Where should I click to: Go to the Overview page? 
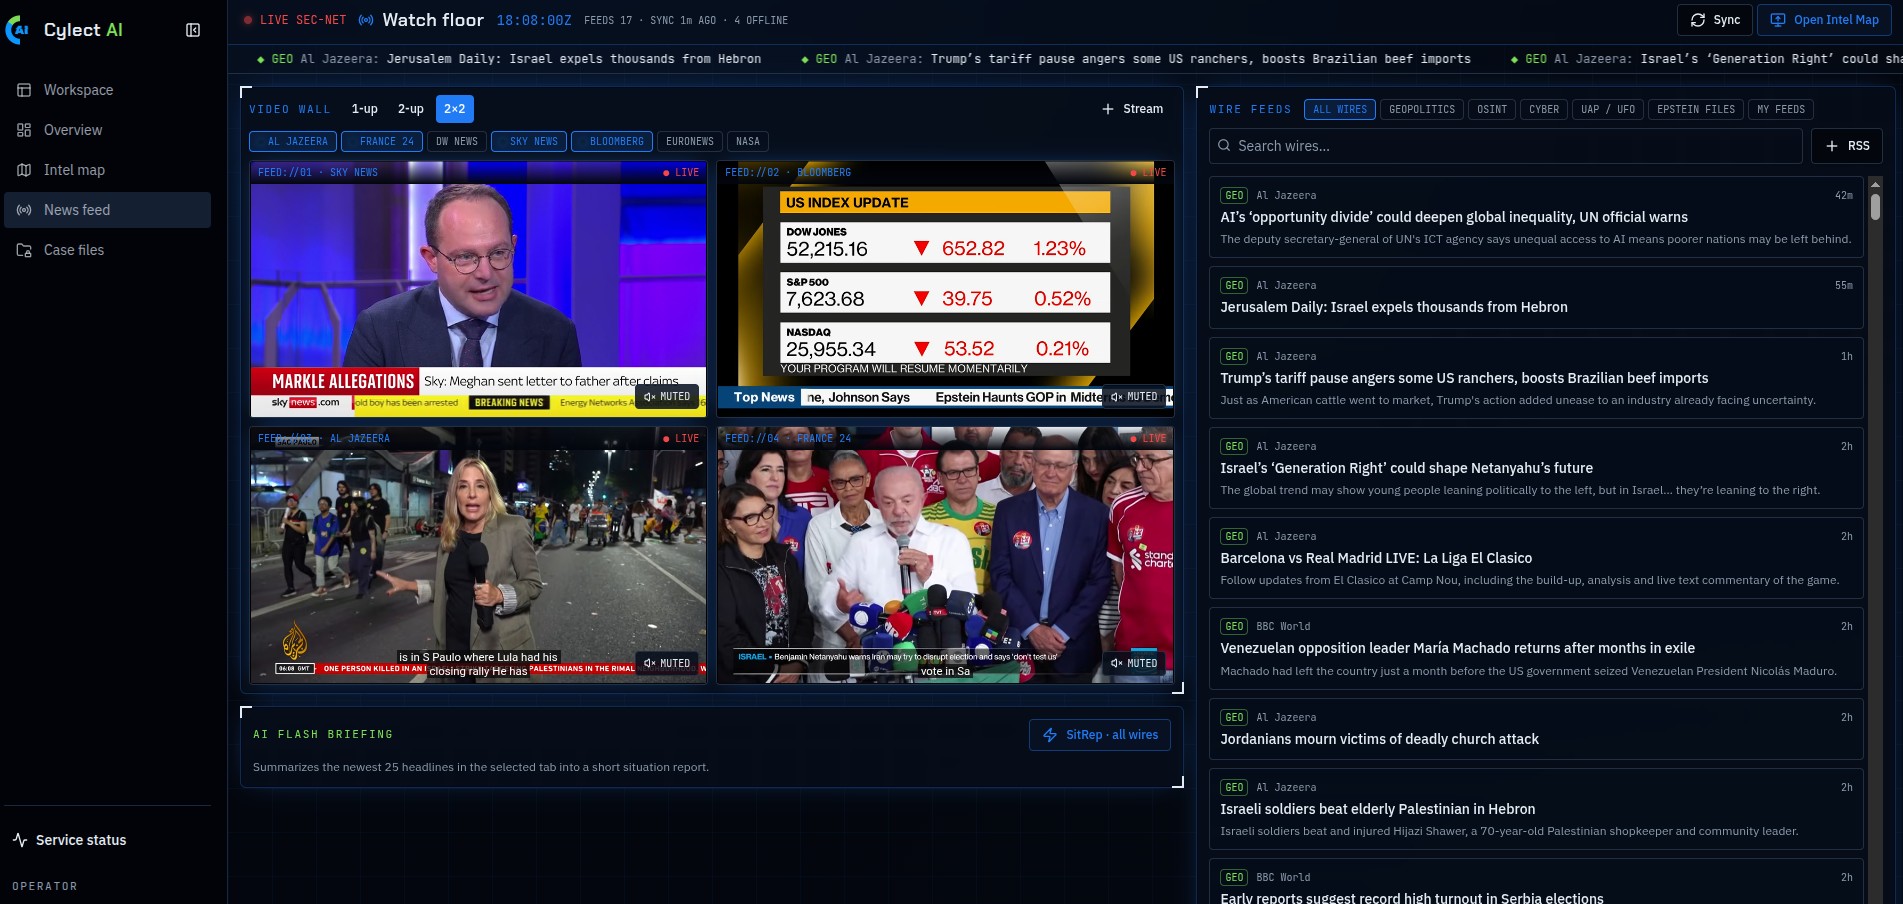[x=107, y=130]
